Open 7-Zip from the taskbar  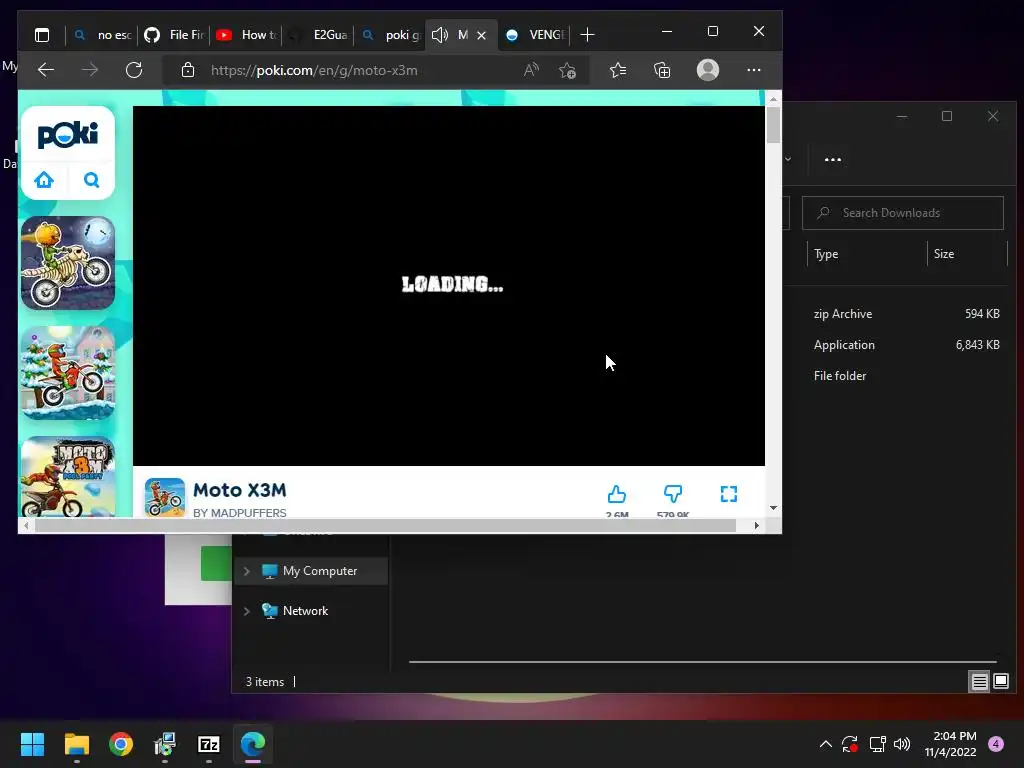(208, 744)
